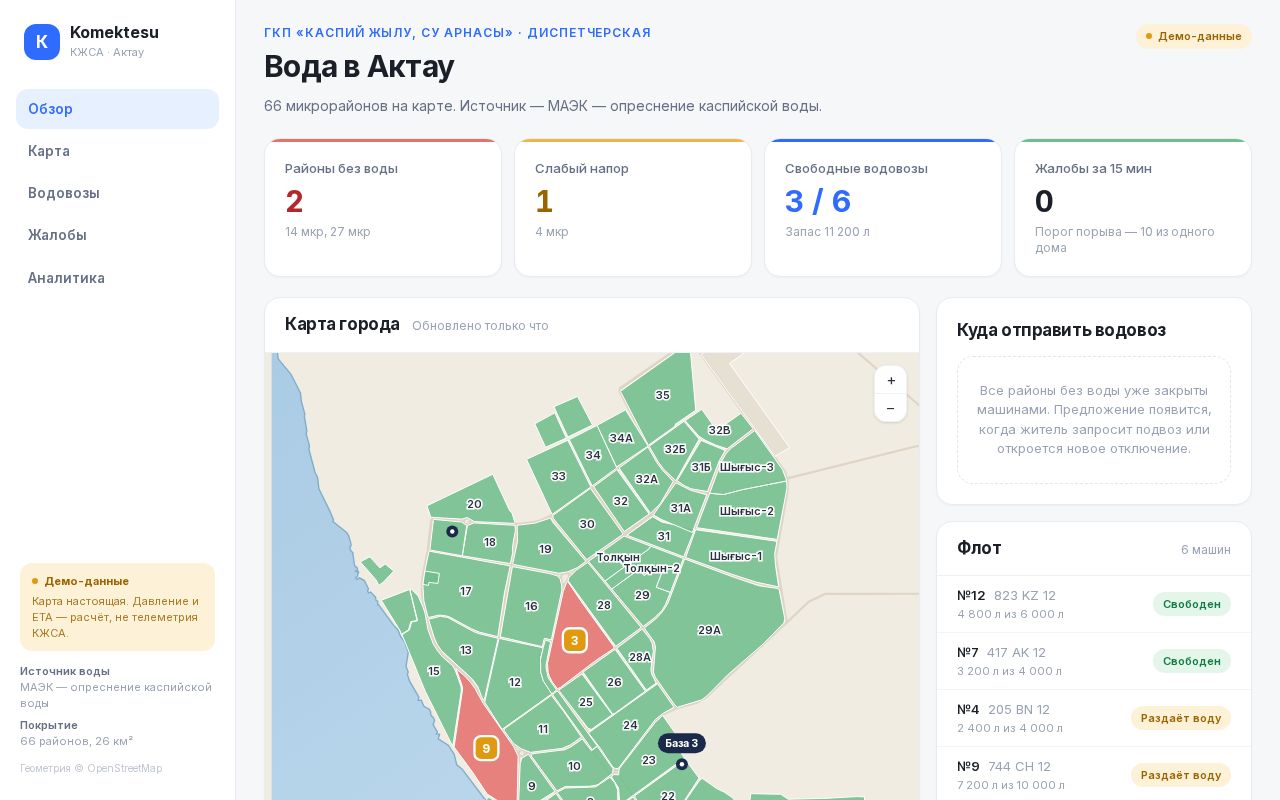Viewport: 1280px width, 800px height.
Task: Select district 20 on the map
Action: (474, 504)
